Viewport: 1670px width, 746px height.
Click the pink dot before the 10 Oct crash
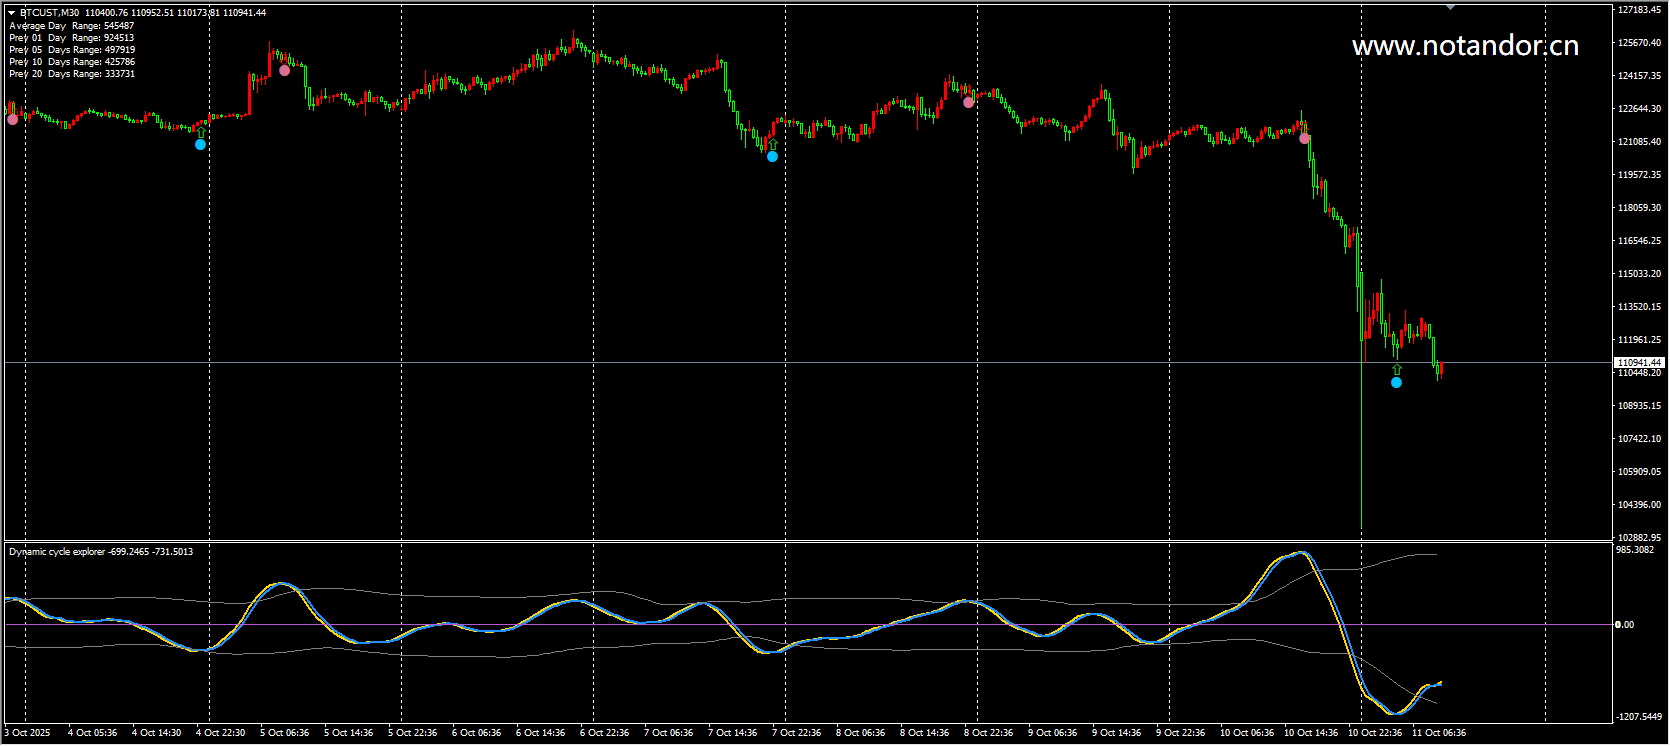(1304, 138)
